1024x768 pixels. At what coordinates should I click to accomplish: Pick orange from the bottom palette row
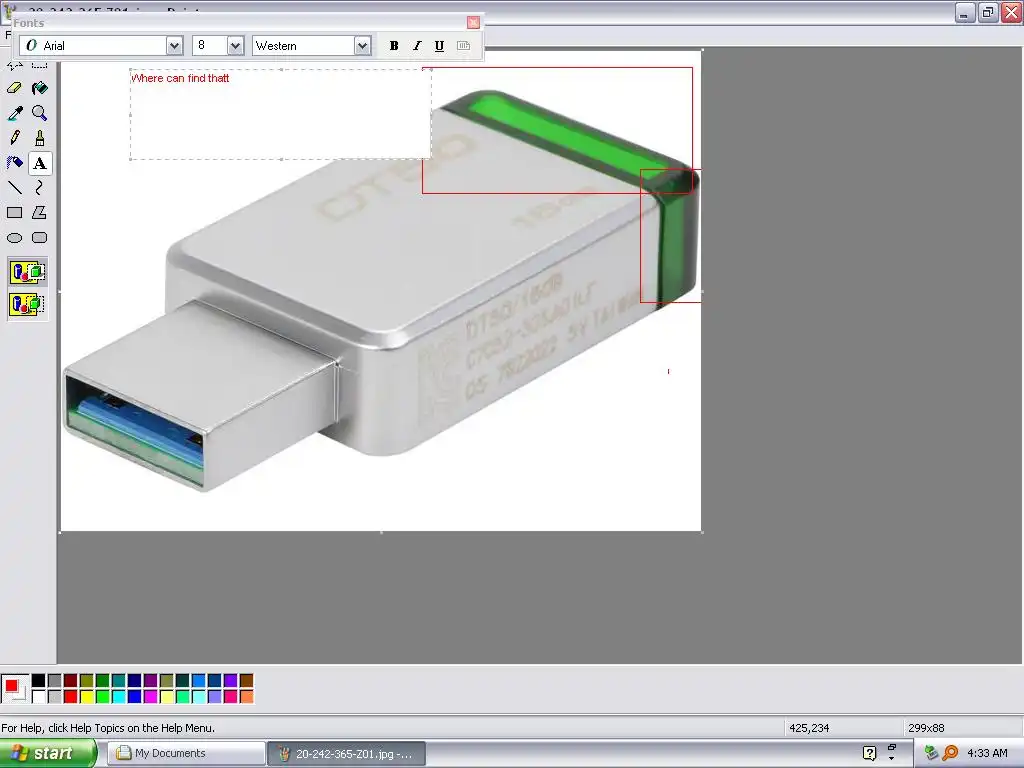click(246, 697)
